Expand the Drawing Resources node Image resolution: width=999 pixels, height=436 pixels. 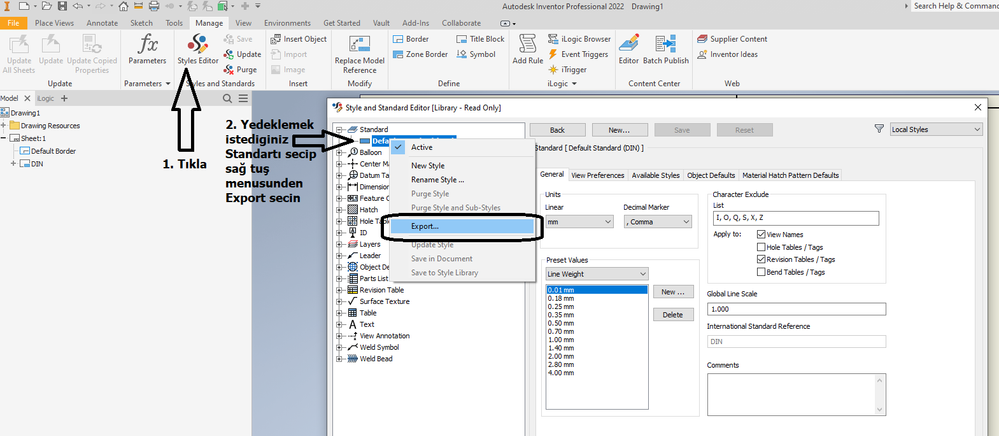pyautogui.click(x=4, y=125)
